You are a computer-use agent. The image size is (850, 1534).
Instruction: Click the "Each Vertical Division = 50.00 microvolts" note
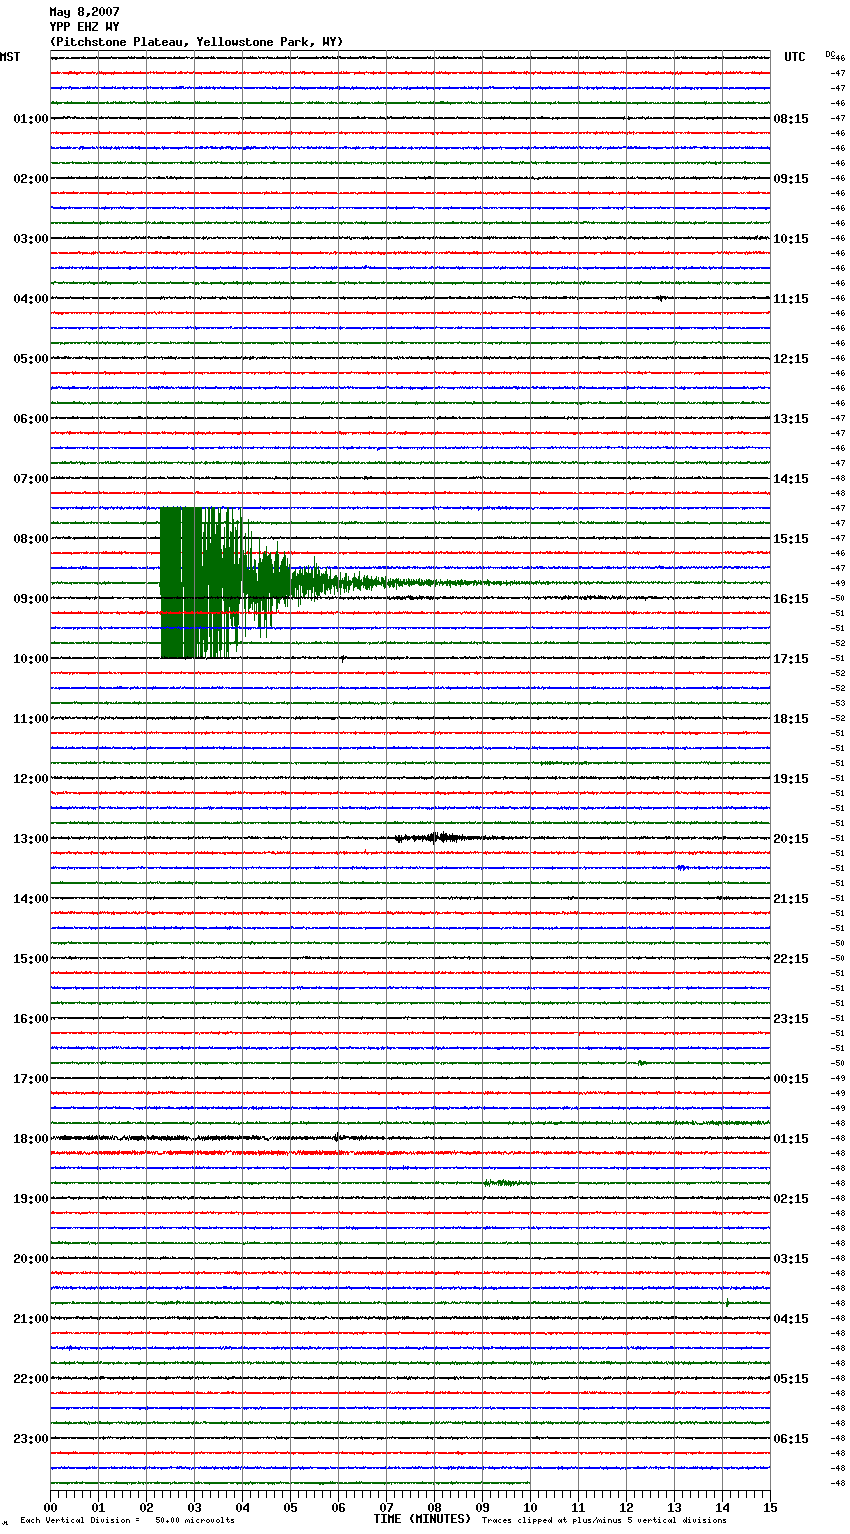tap(127, 1520)
